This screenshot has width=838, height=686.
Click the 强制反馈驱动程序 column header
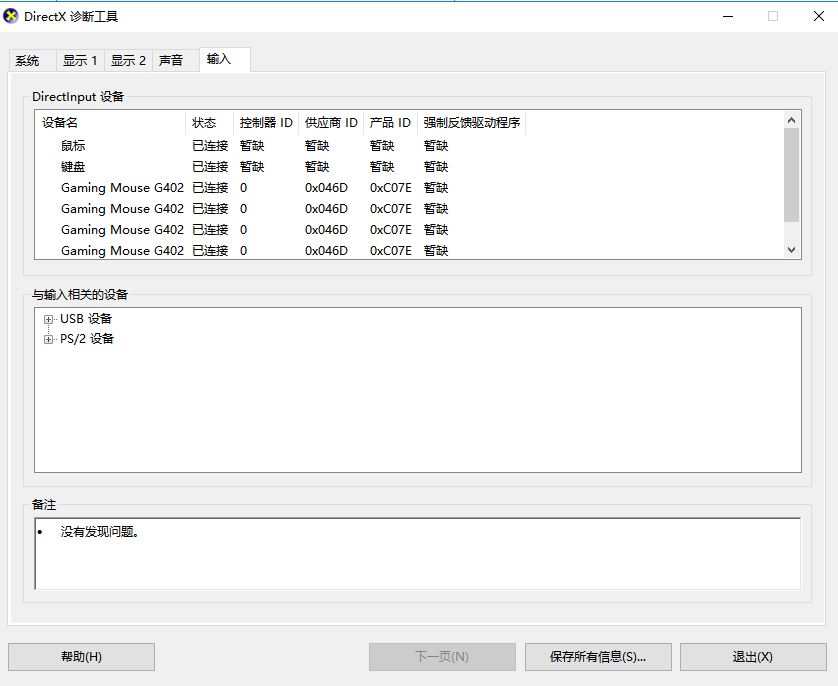coord(471,123)
